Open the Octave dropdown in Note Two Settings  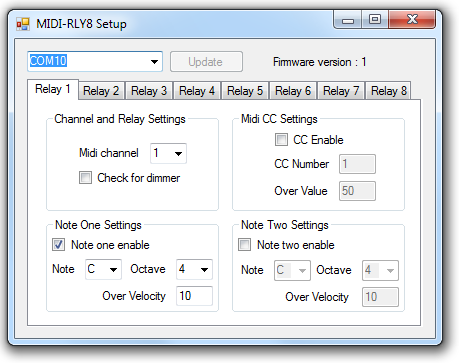click(x=380, y=270)
